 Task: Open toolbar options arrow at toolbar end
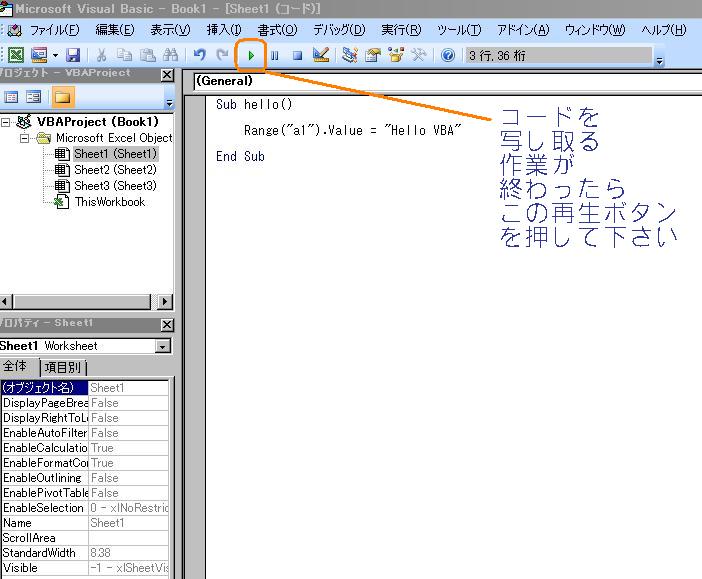[x=659, y=60]
